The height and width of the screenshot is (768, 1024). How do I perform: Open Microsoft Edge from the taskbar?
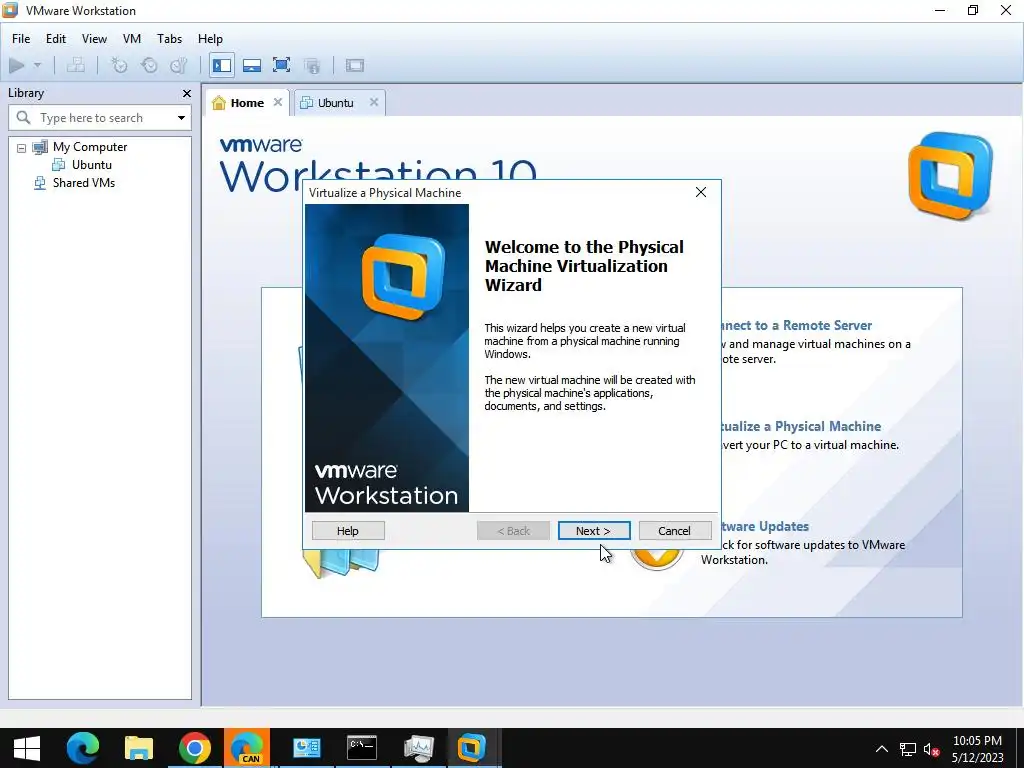[83, 748]
